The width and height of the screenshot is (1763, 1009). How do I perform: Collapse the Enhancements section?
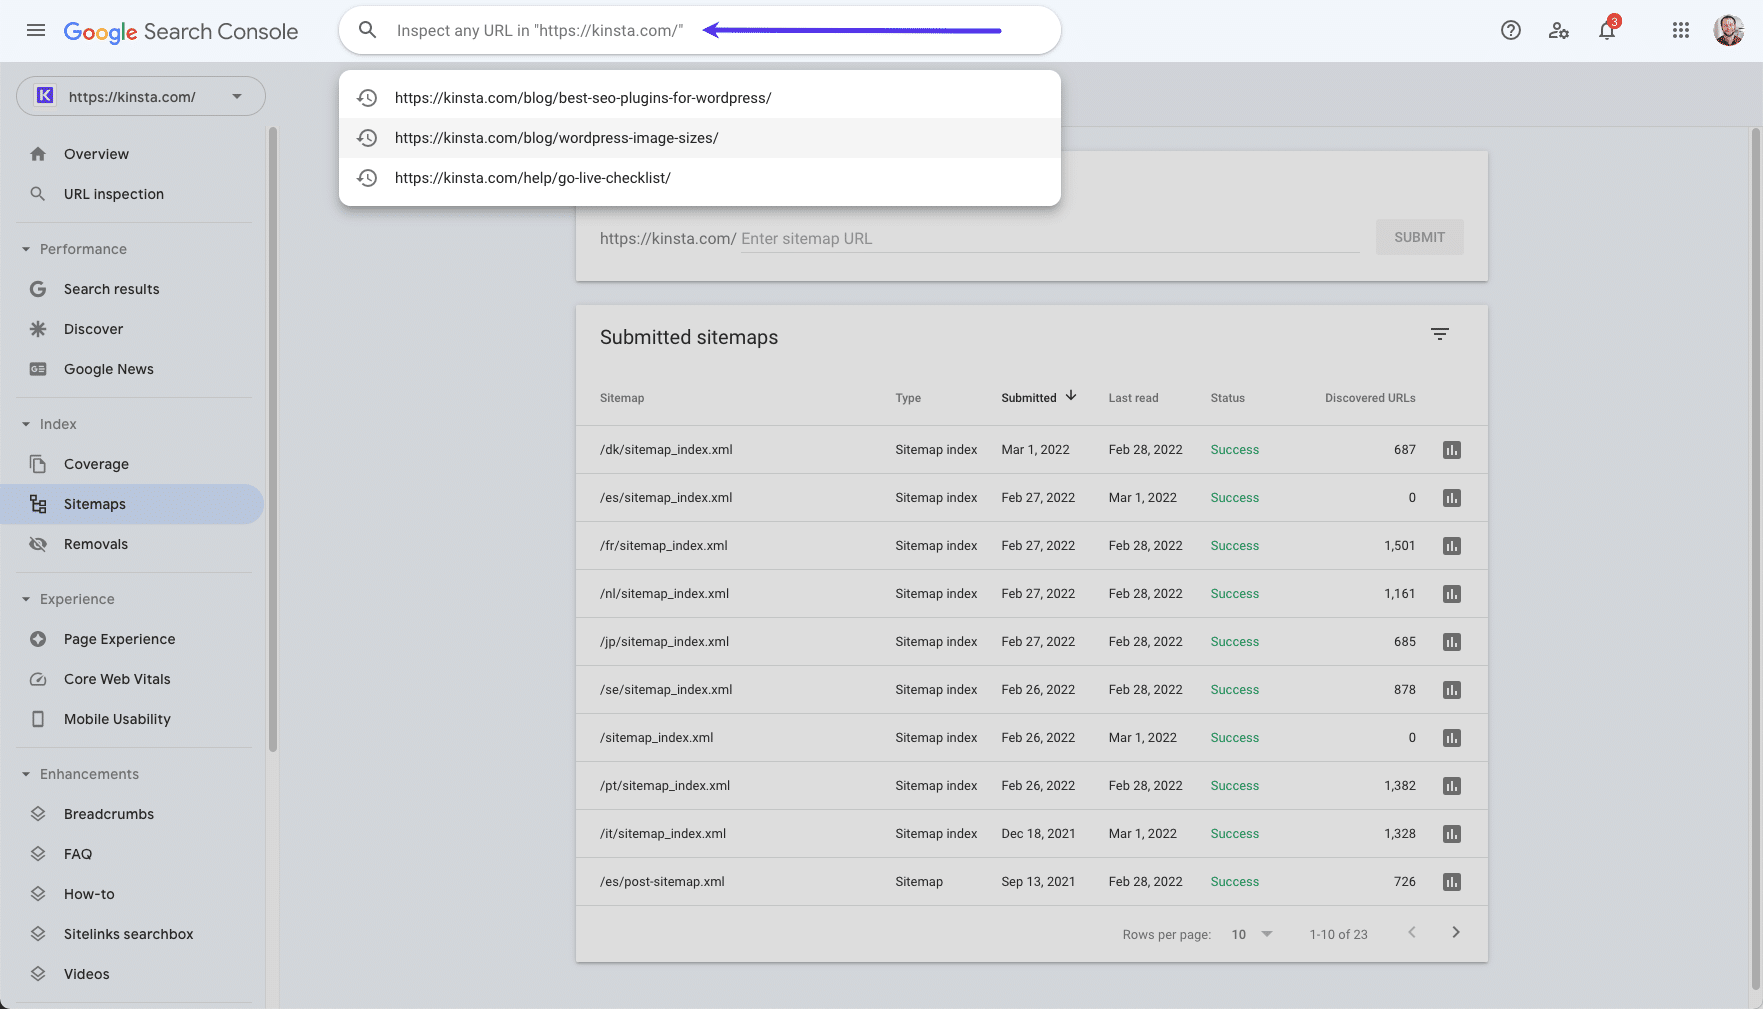click(x=27, y=774)
